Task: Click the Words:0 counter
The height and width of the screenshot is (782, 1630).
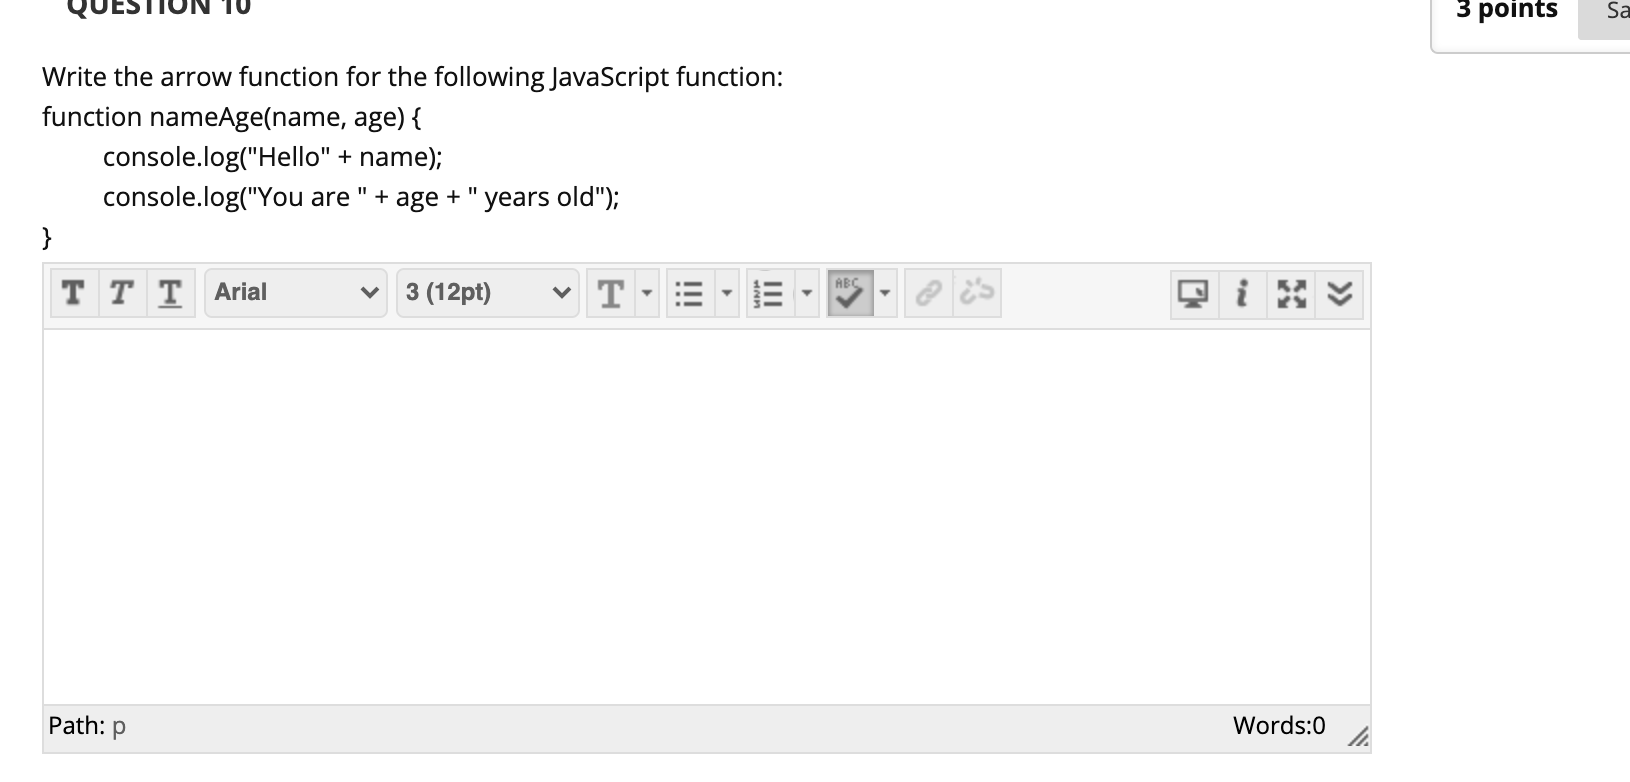Action: pyautogui.click(x=1279, y=725)
